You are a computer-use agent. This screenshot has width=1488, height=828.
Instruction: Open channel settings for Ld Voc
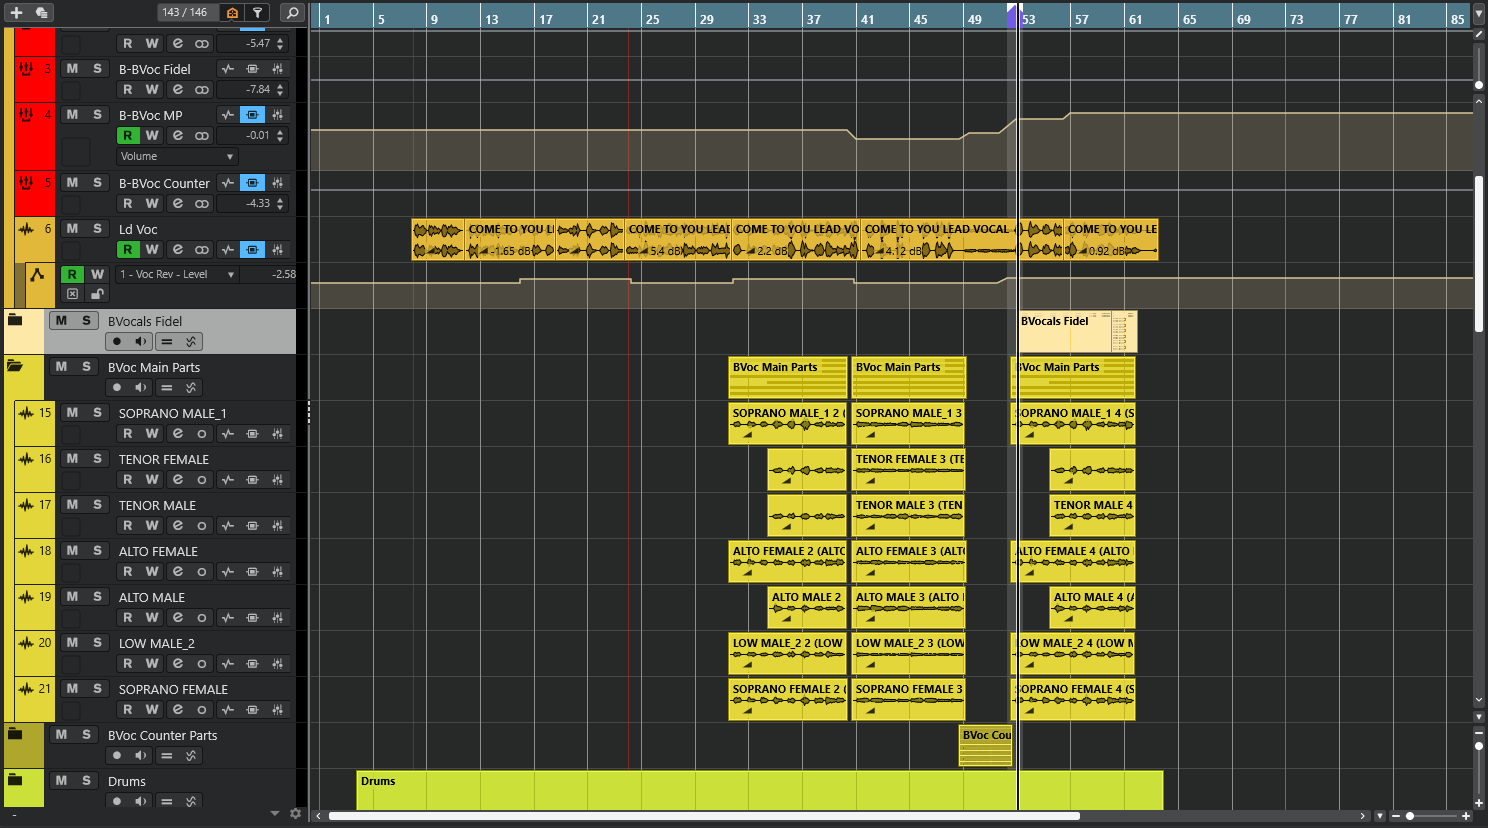pos(177,250)
